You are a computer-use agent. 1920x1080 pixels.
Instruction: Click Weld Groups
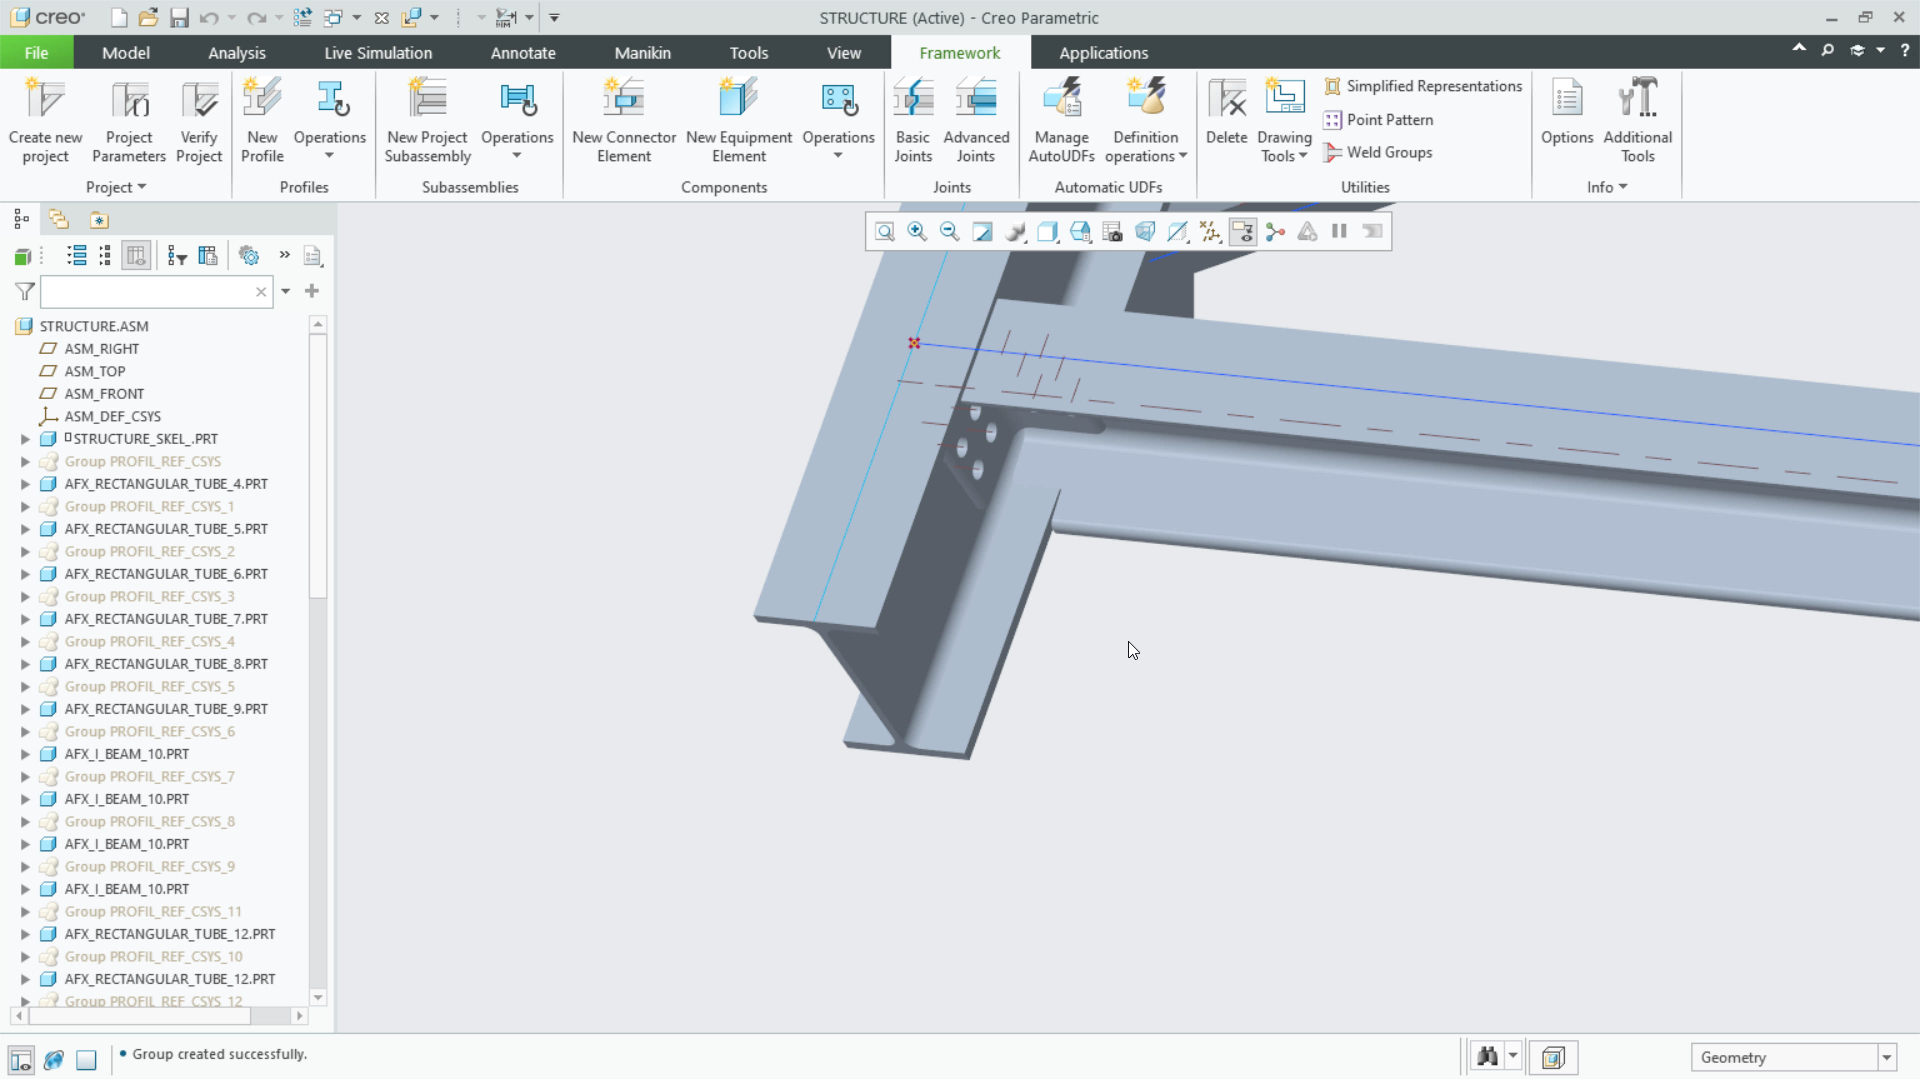[x=1378, y=153]
